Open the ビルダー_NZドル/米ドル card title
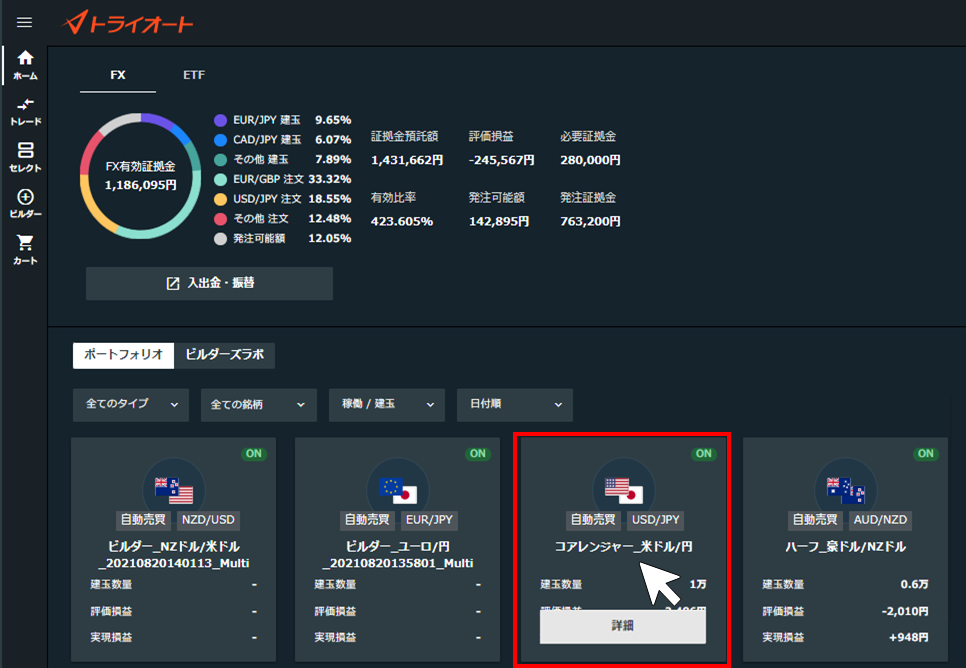 point(174,555)
